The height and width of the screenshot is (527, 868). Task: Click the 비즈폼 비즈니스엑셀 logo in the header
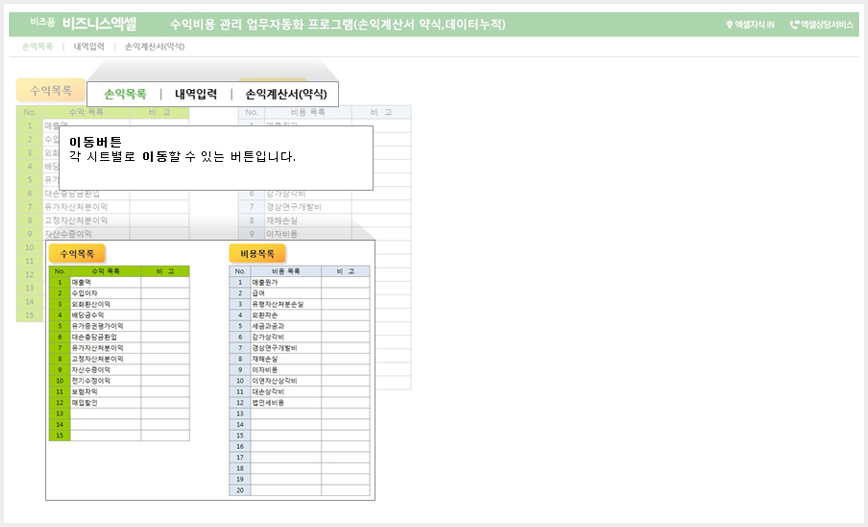click(83, 23)
